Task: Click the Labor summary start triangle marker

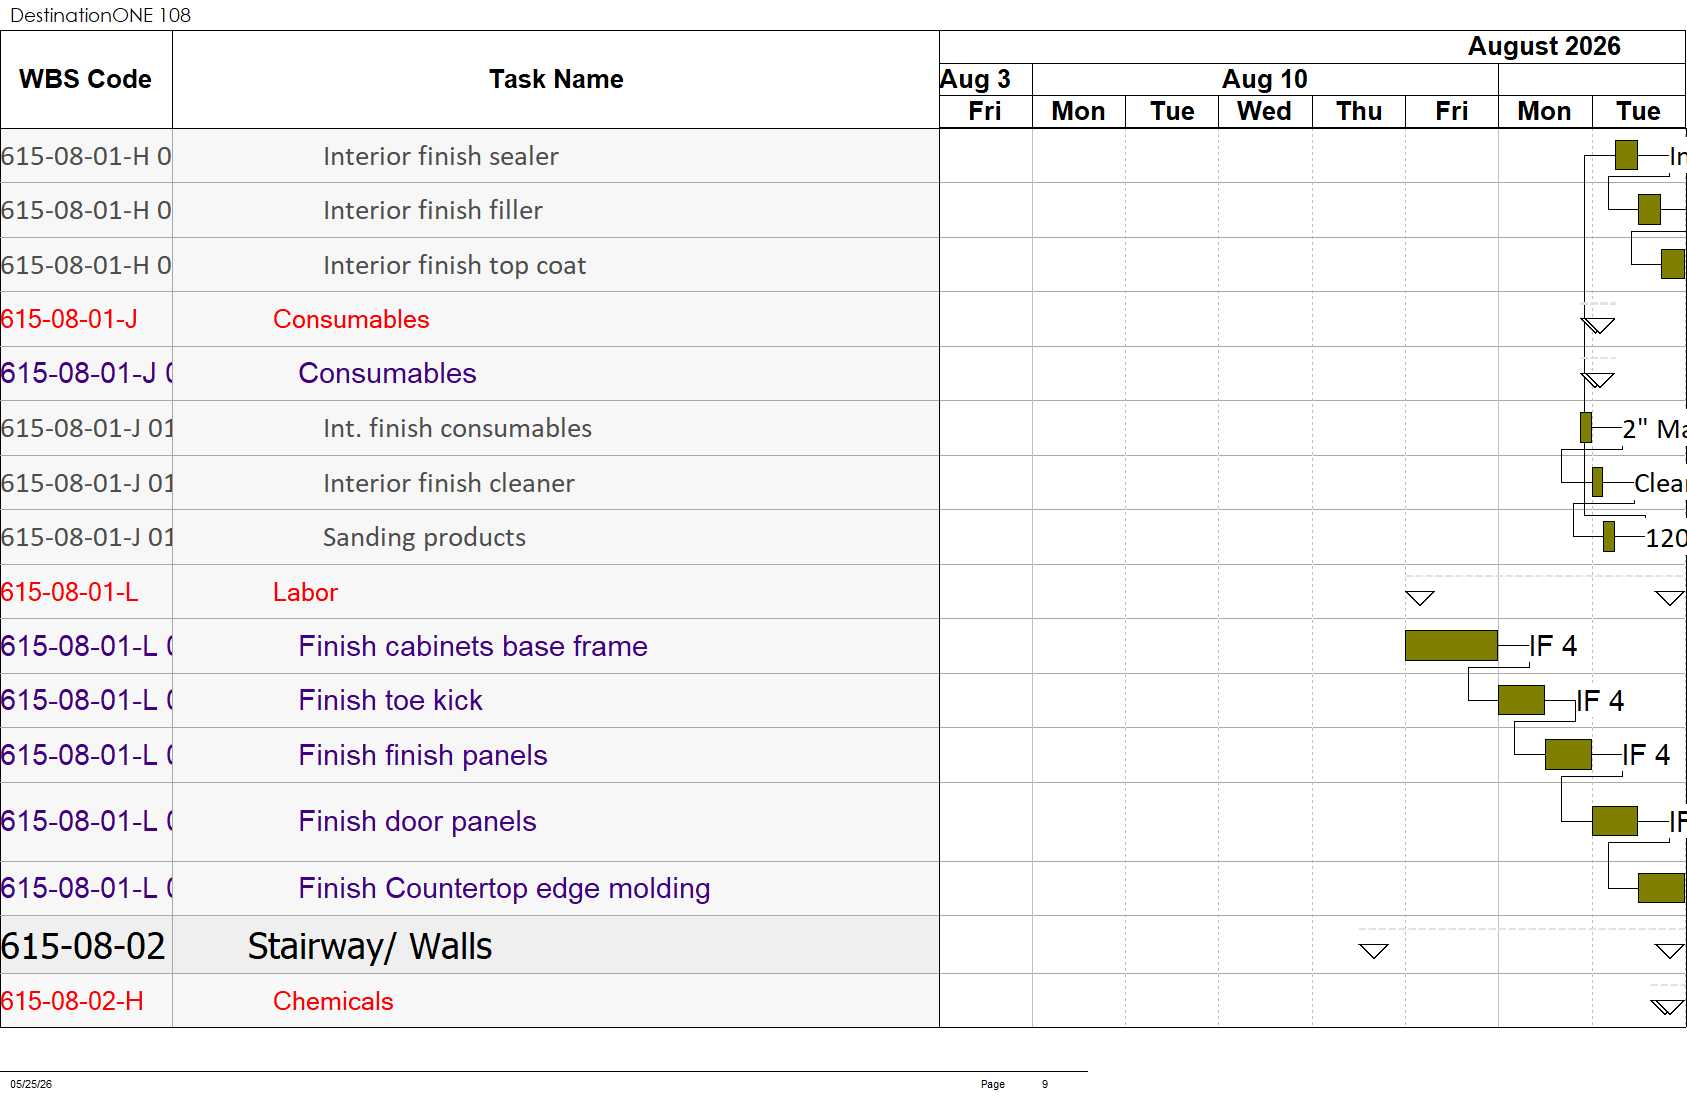Action: click(x=1420, y=598)
